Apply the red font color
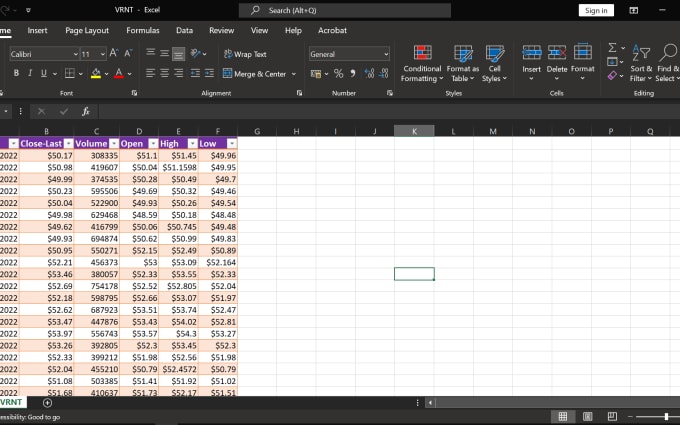The height and width of the screenshot is (425, 680). click(x=119, y=73)
